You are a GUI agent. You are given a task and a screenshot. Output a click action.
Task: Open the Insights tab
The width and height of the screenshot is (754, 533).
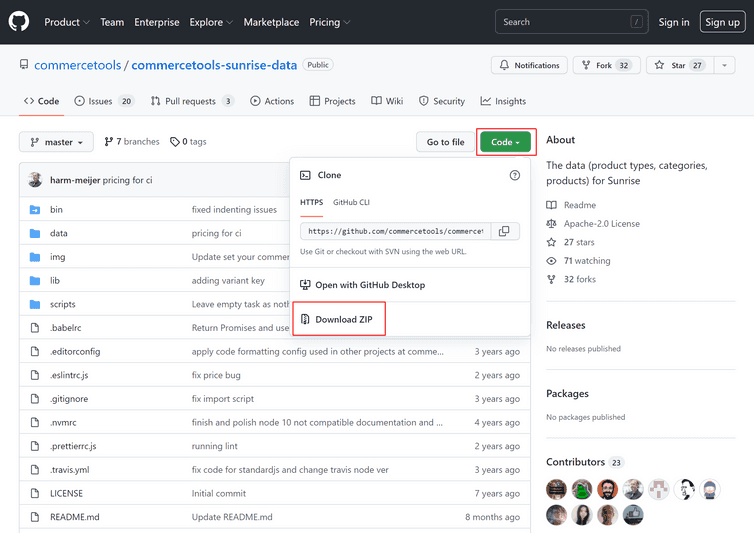pos(503,101)
